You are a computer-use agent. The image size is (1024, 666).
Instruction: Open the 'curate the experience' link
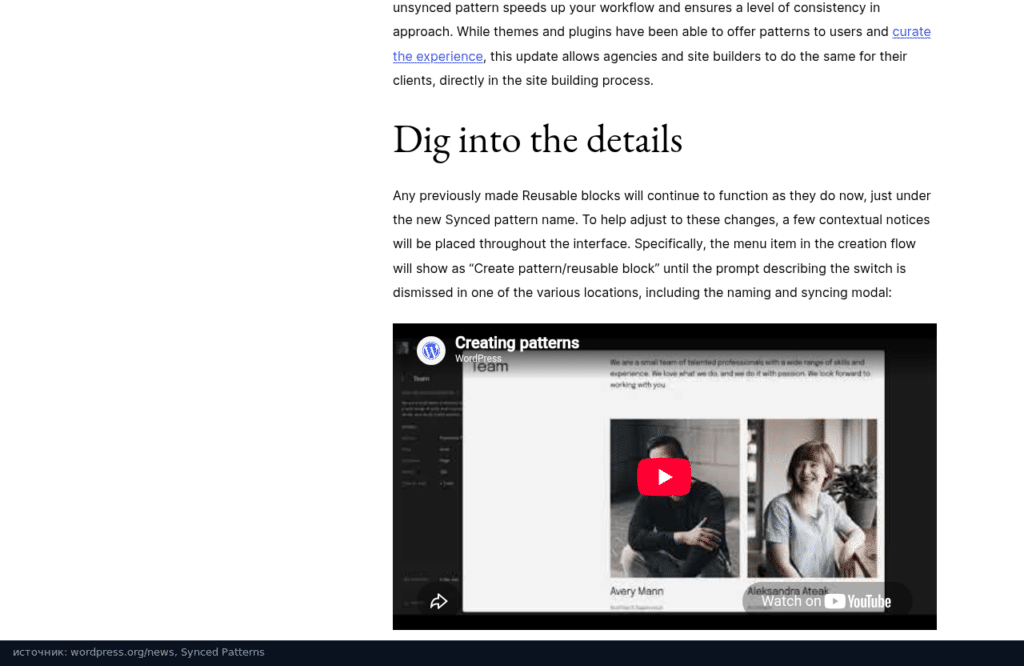(911, 31)
